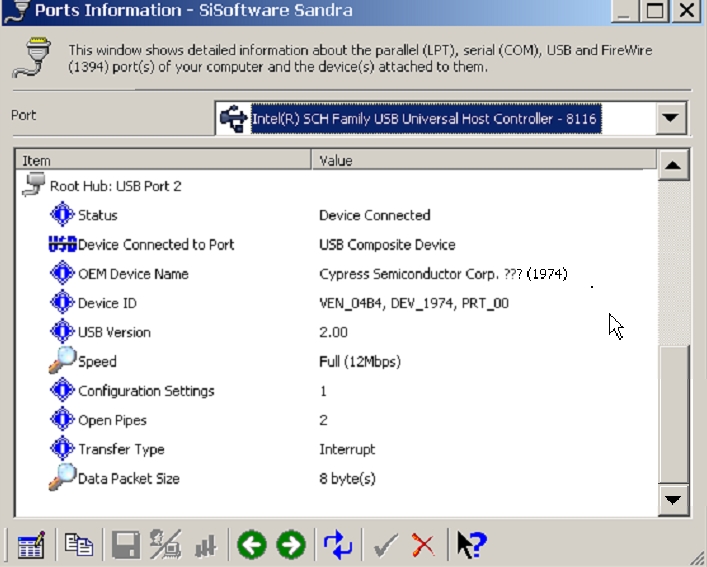Image resolution: width=707 pixels, height=567 pixels.
Task: Go forward with the green right arrow
Action: tap(291, 544)
